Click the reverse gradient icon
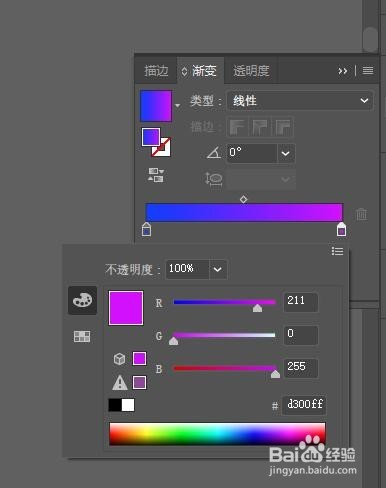 click(x=156, y=175)
